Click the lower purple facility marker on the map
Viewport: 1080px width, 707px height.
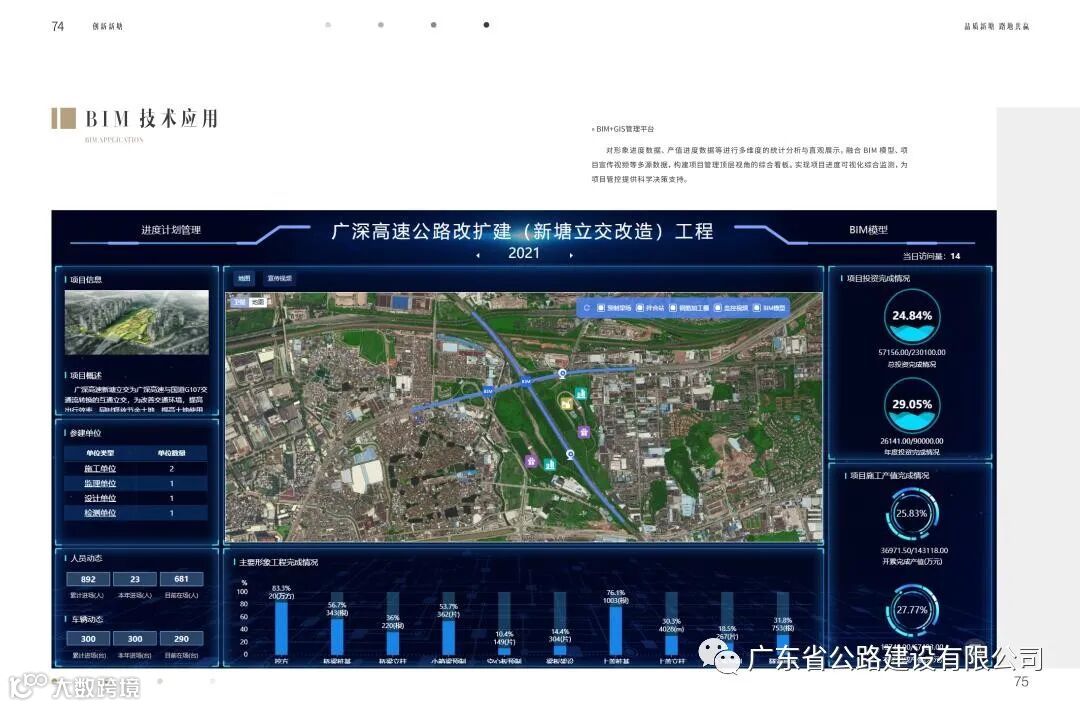pos(531,461)
